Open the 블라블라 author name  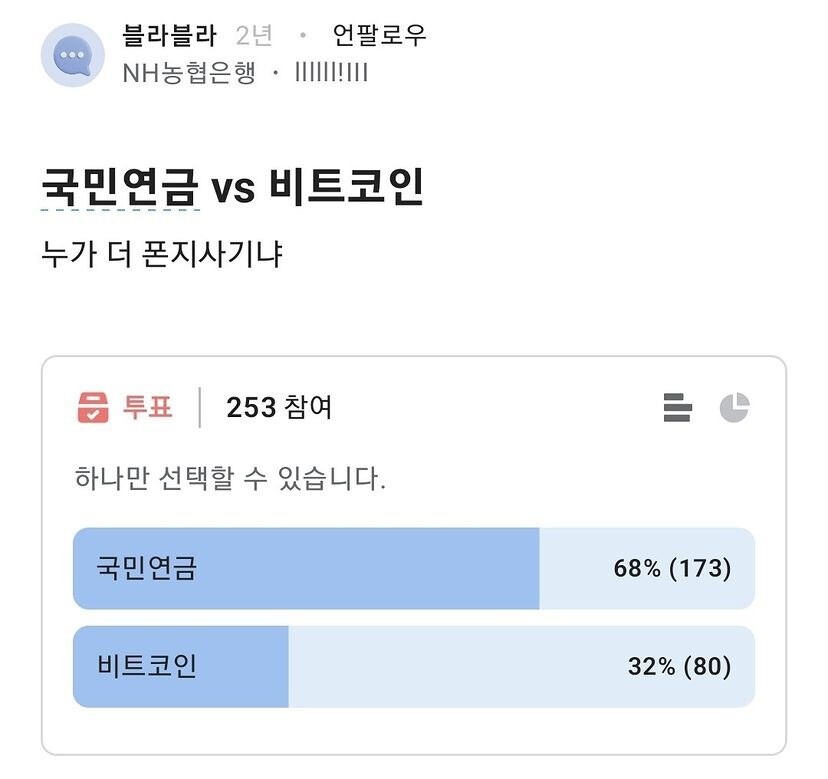[169, 36]
